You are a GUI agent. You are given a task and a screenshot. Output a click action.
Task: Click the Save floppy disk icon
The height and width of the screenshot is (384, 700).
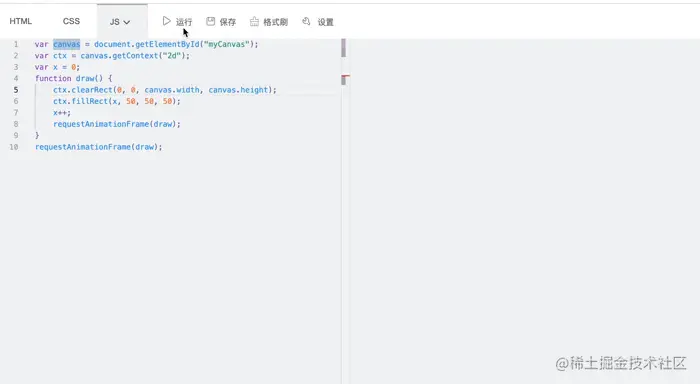point(211,21)
